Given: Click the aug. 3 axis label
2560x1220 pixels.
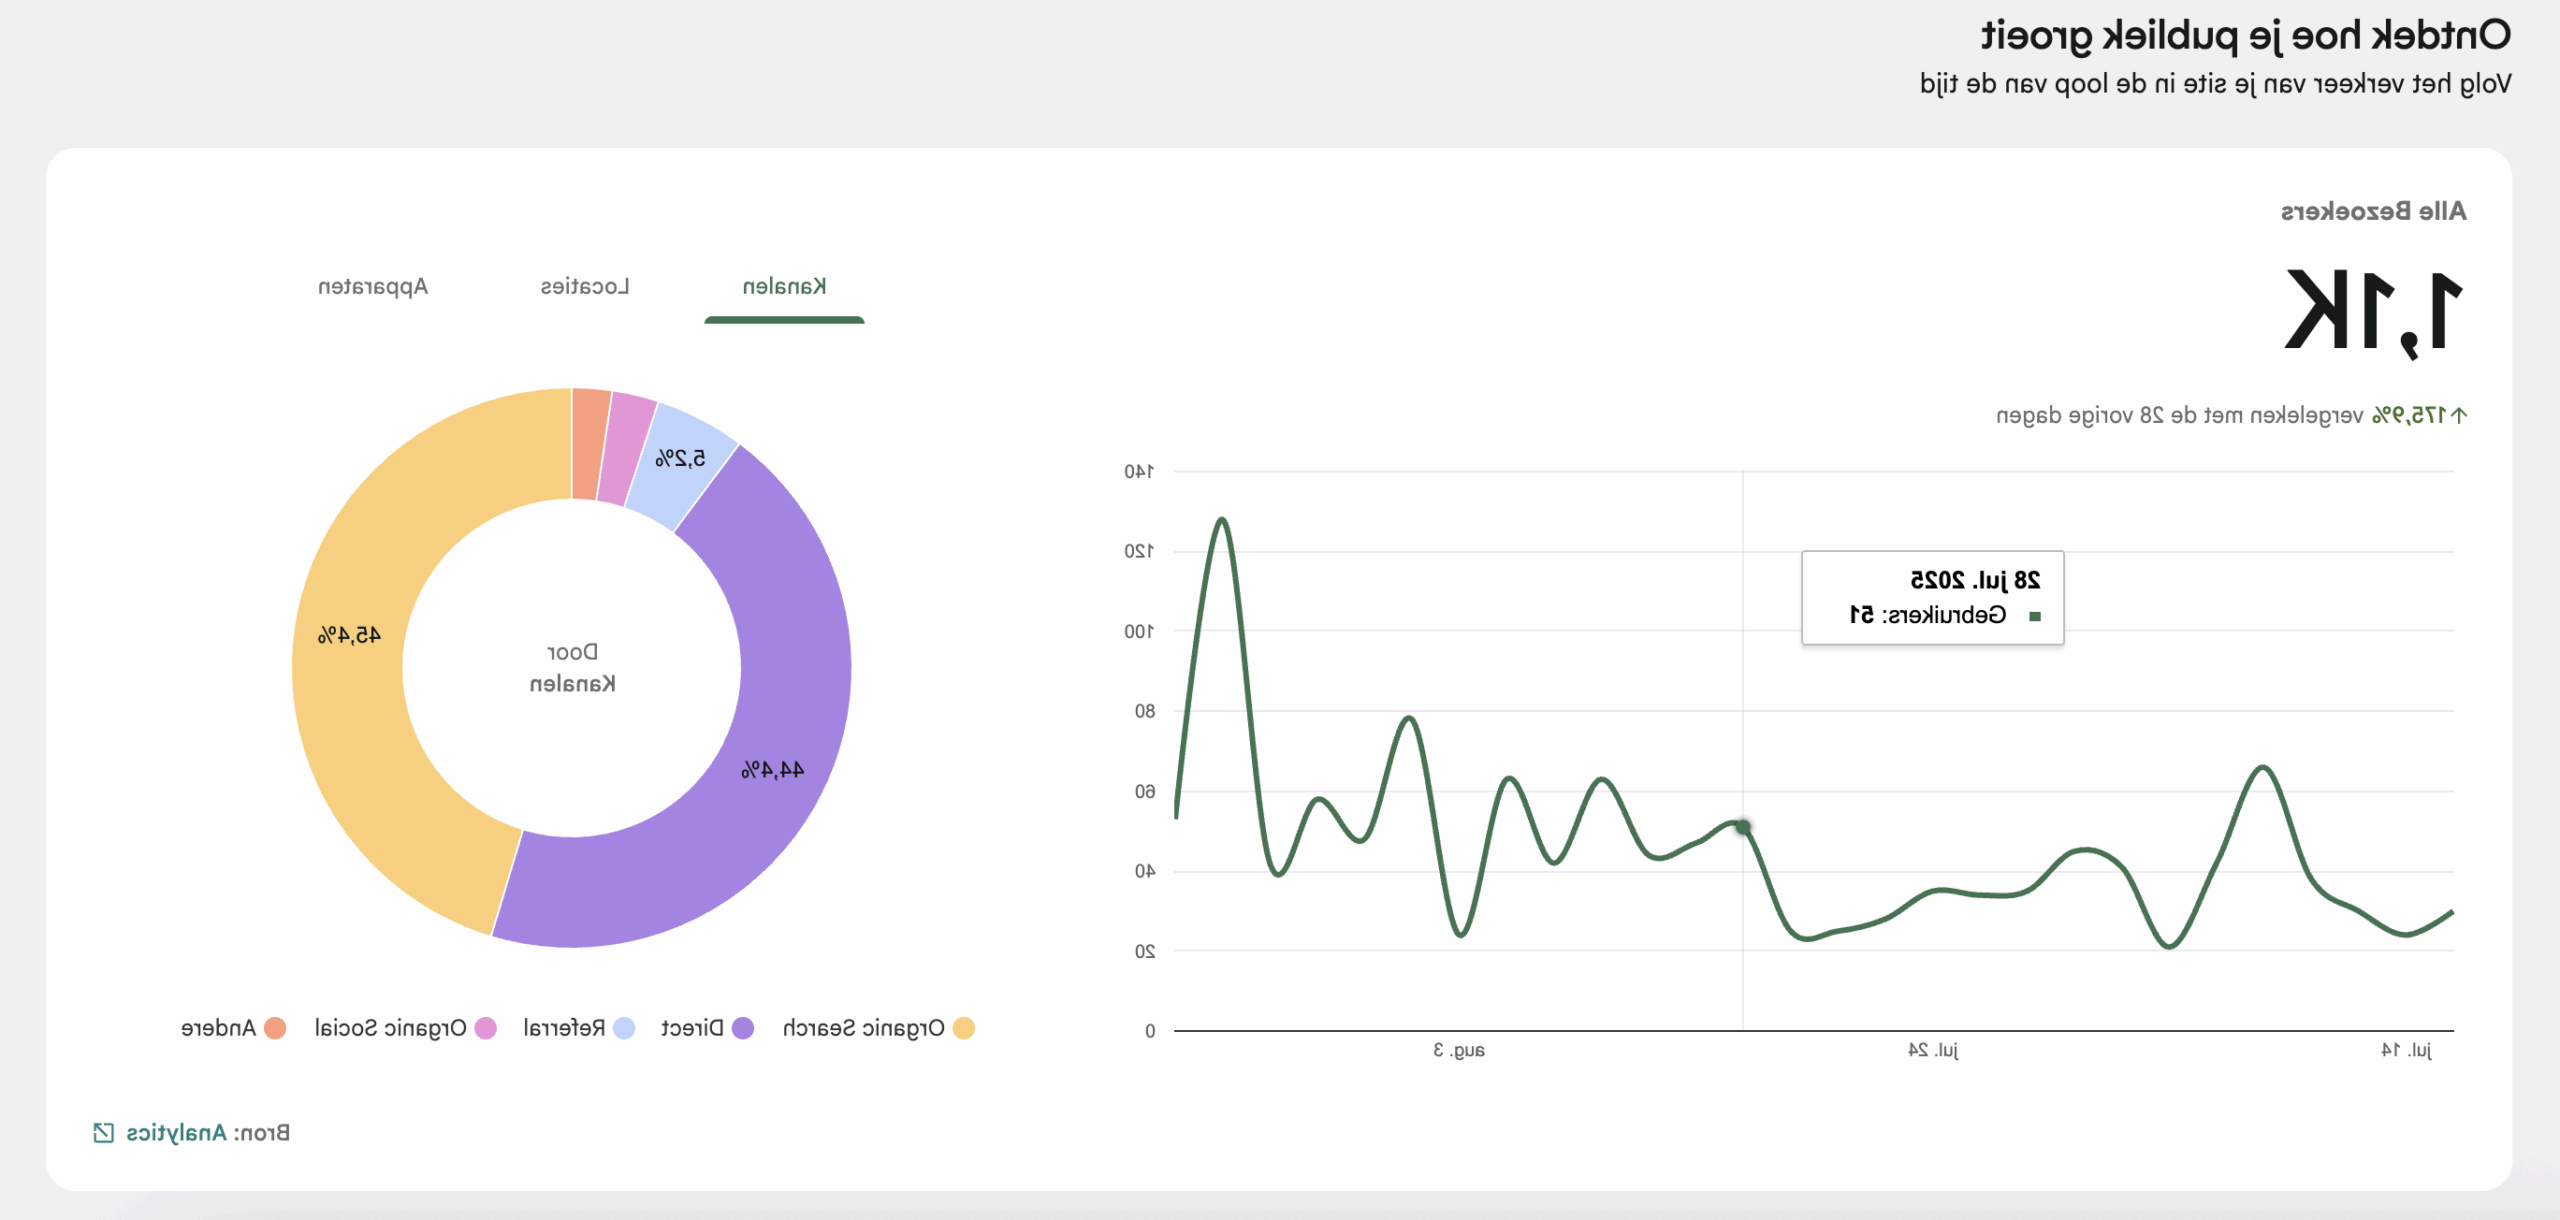Looking at the screenshot, I should pyautogui.click(x=1459, y=1050).
